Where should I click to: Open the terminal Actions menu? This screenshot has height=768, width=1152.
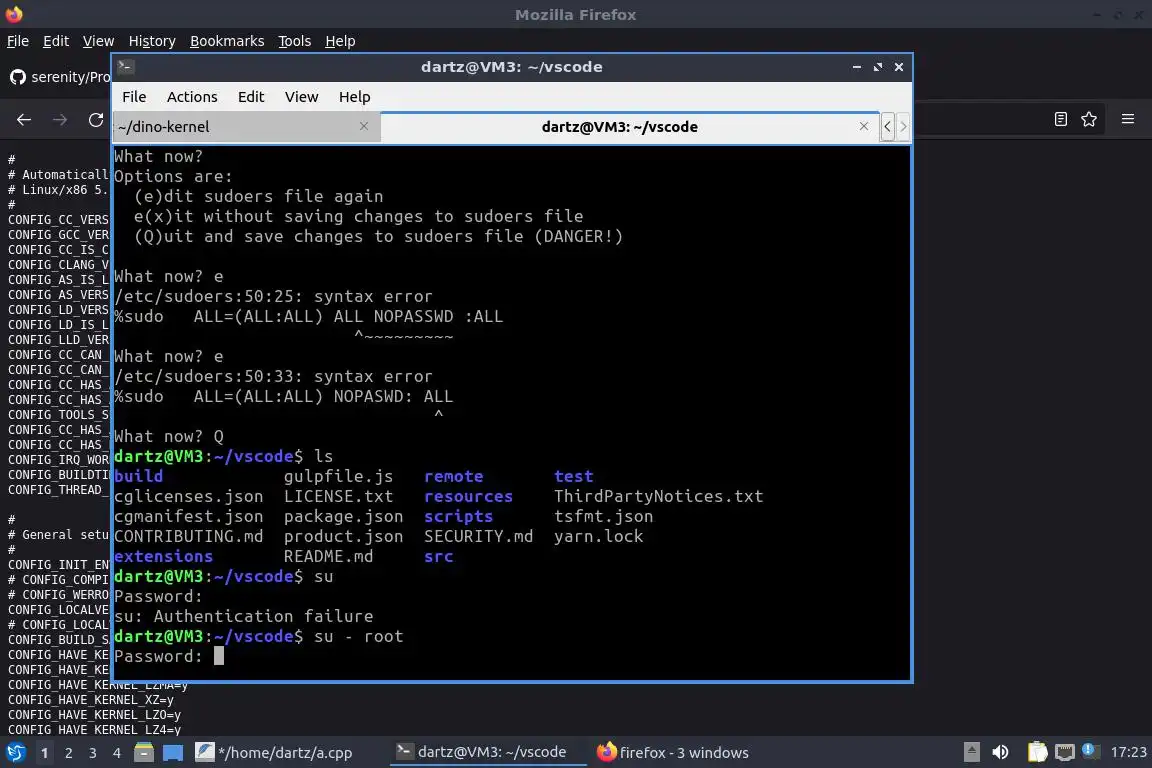(192, 97)
